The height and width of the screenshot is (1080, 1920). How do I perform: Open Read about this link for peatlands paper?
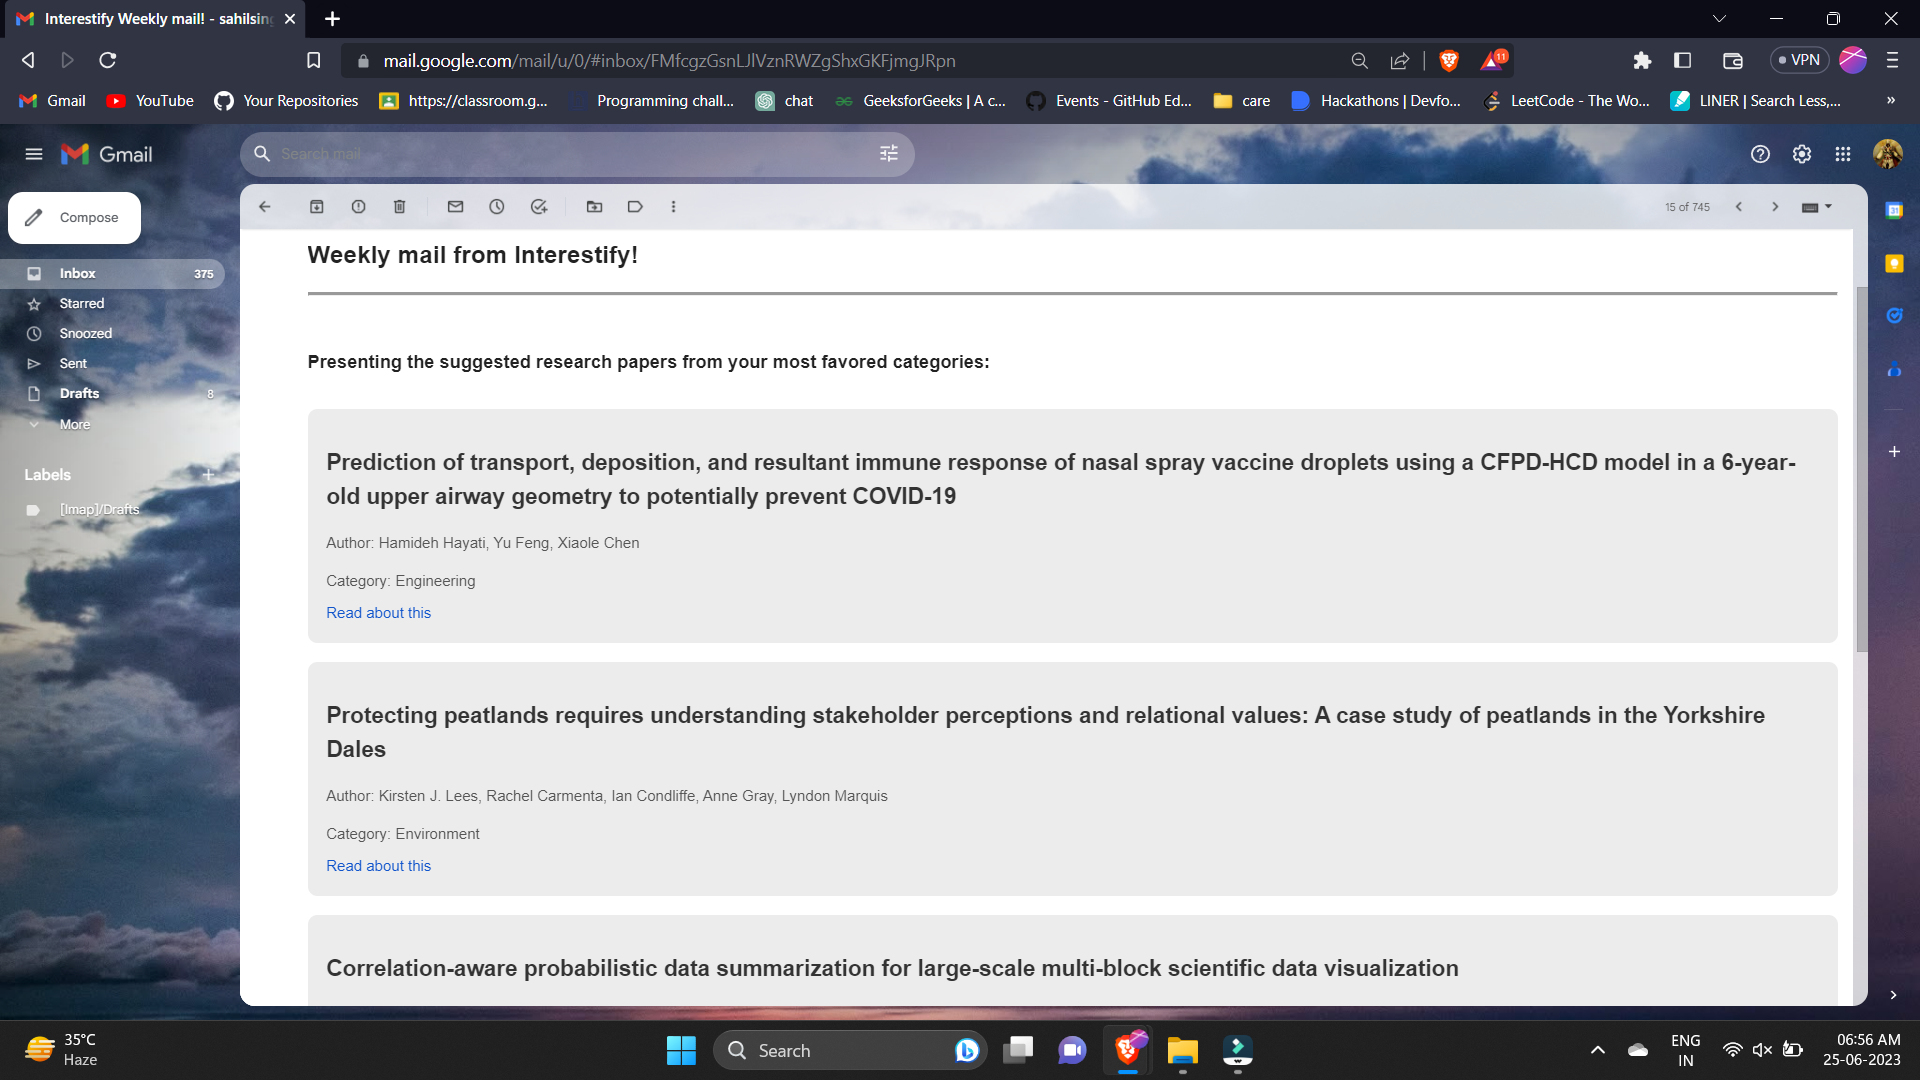pyautogui.click(x=378, y=866)
